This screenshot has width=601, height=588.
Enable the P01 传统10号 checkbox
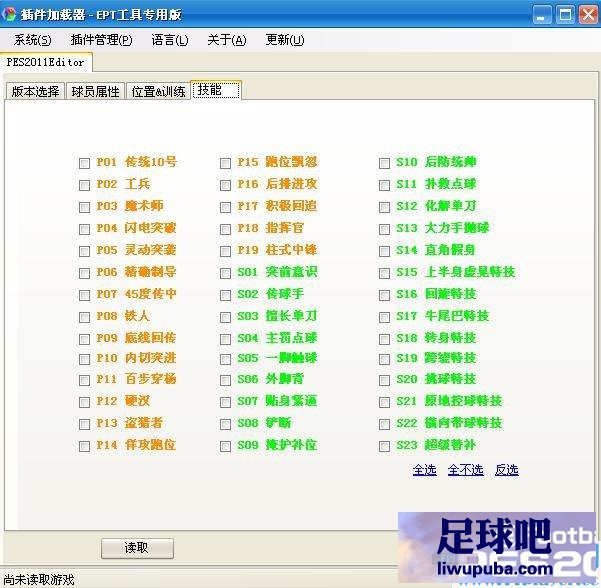coord(84,163)
